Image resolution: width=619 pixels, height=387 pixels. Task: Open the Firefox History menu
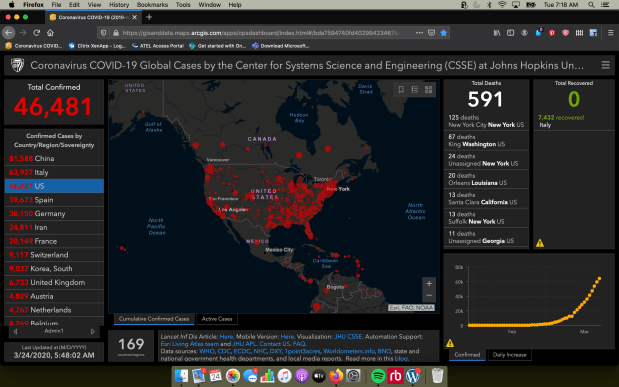coord(119,5)
